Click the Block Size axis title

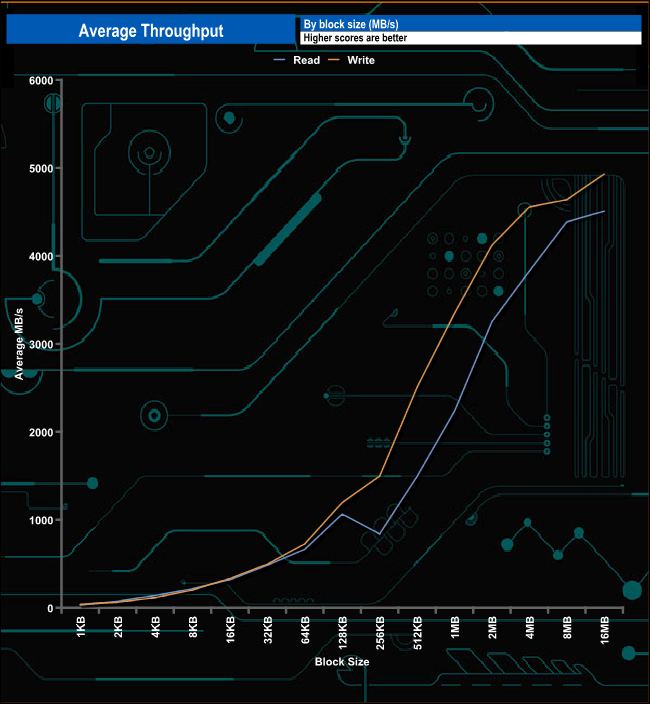[342, 662]
